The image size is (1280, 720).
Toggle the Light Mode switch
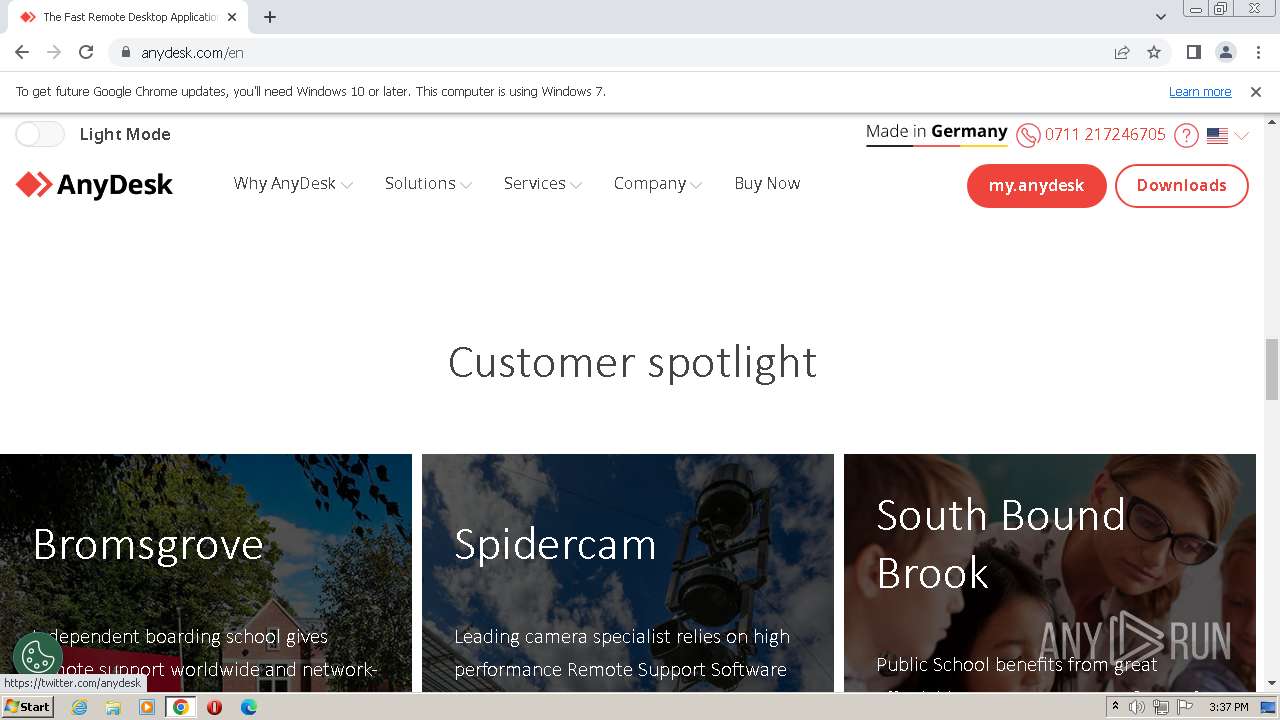[40, 134]
